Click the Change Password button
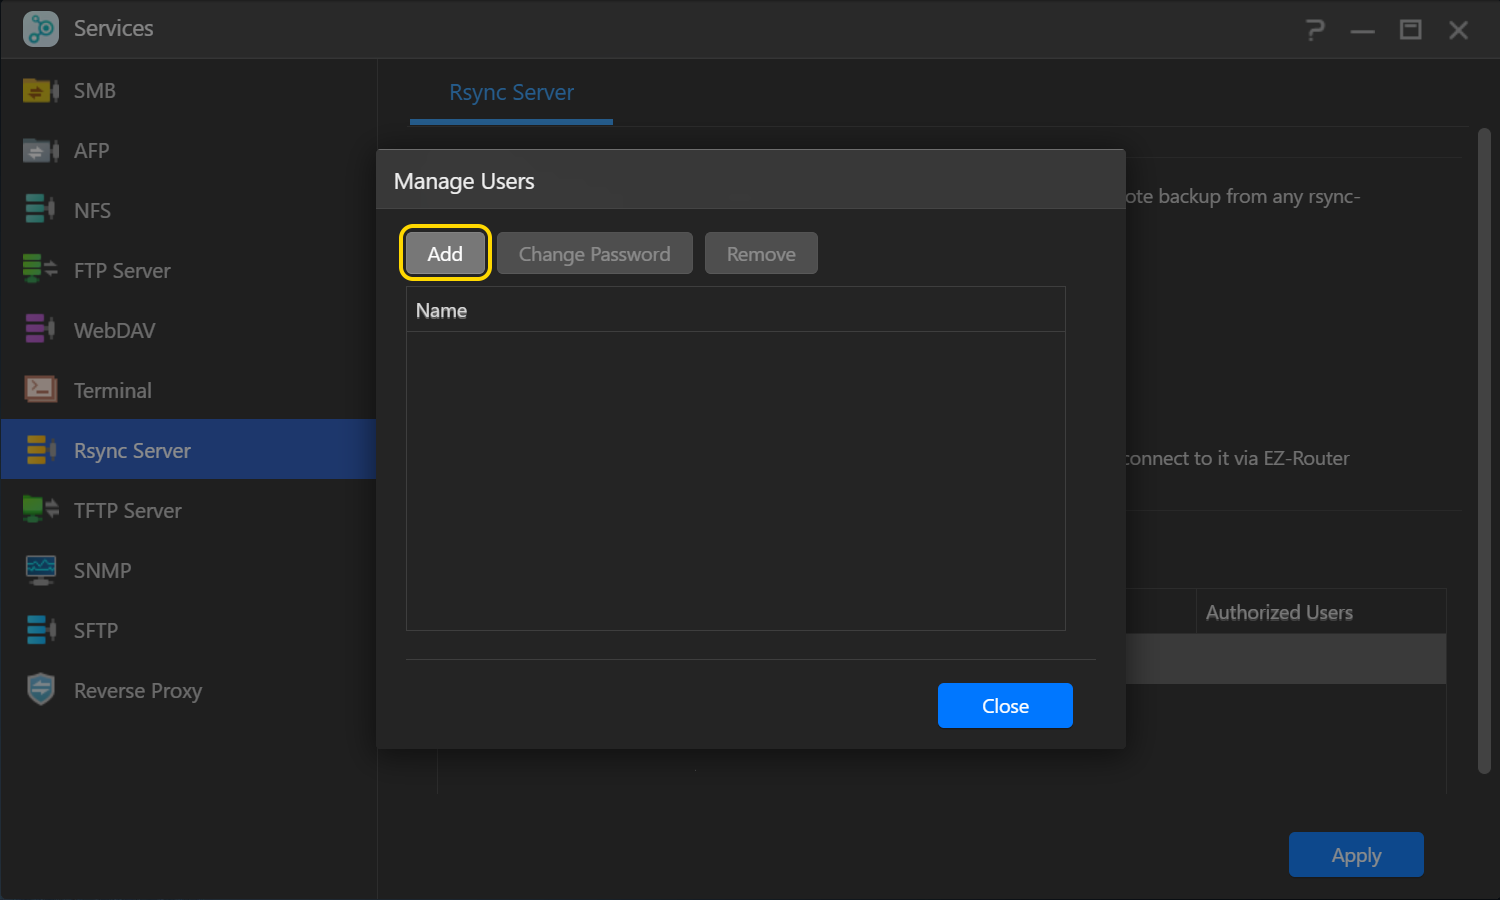 click(594, 254)
